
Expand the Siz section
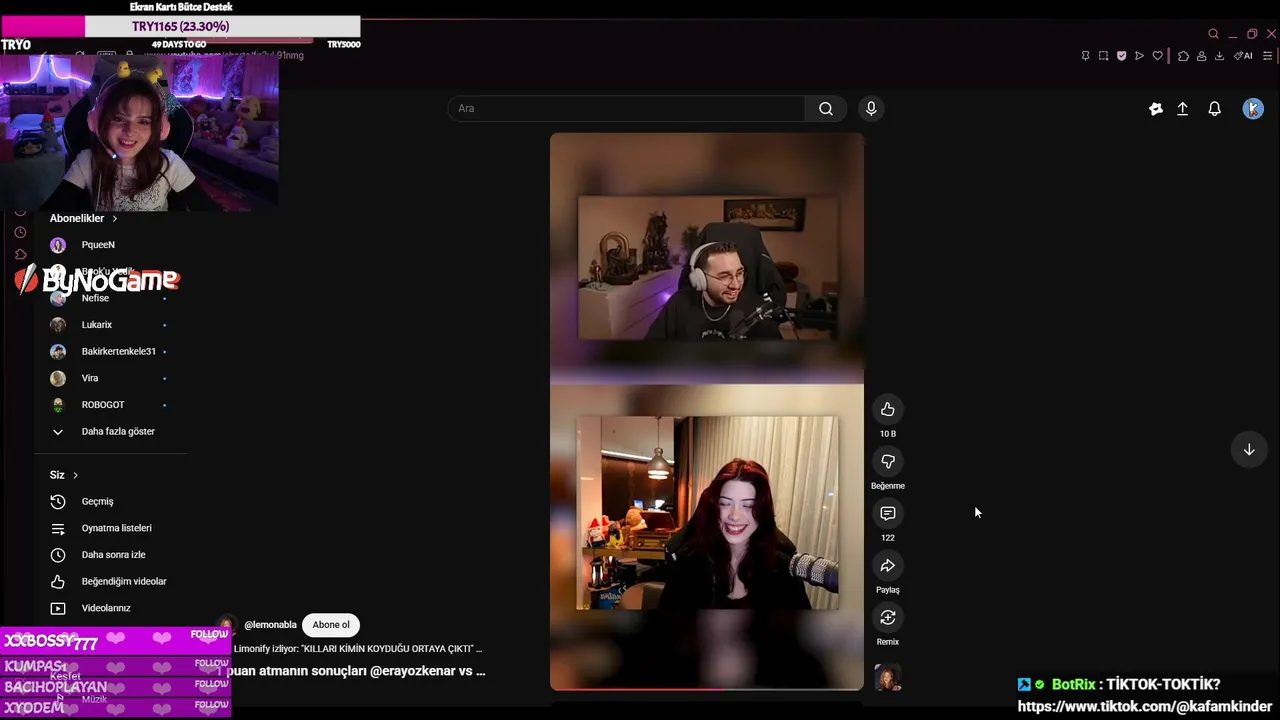coord(64,475)
